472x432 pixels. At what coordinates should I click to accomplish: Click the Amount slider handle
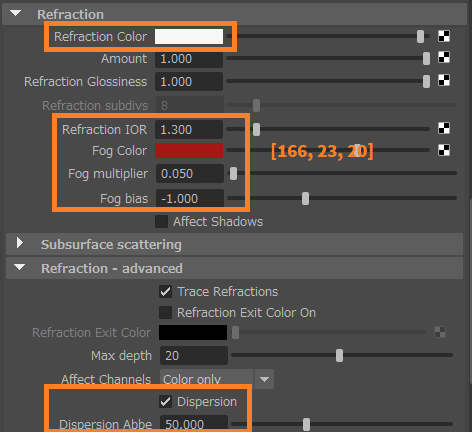pos(426,59)
